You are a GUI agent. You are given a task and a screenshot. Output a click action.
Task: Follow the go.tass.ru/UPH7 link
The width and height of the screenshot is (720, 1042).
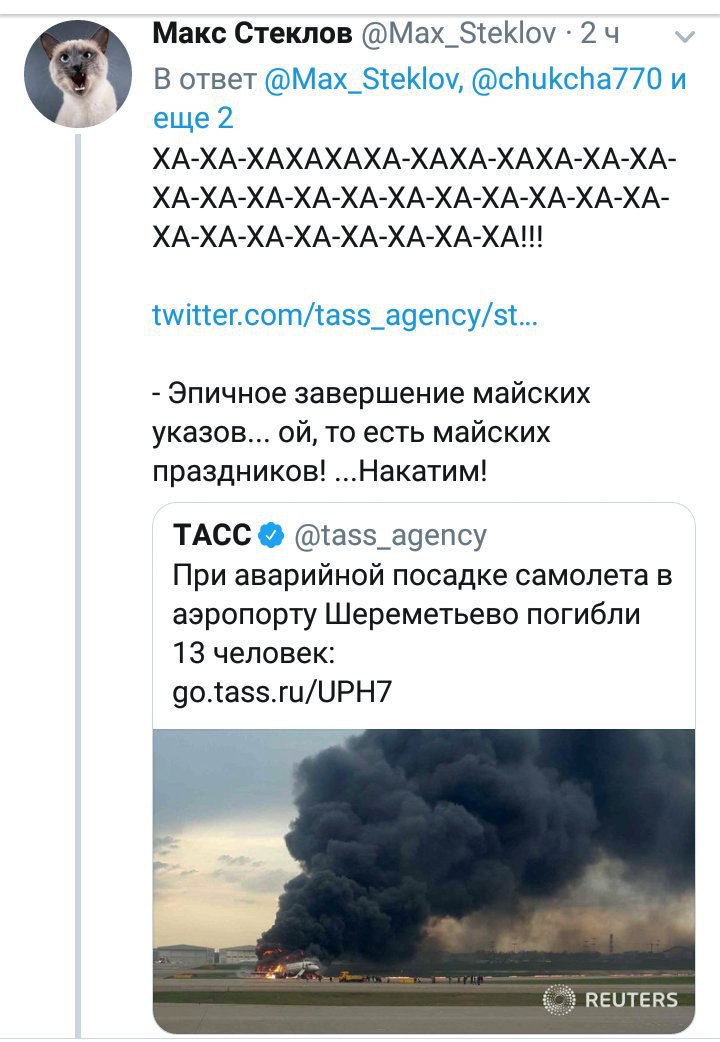[282, 690]
